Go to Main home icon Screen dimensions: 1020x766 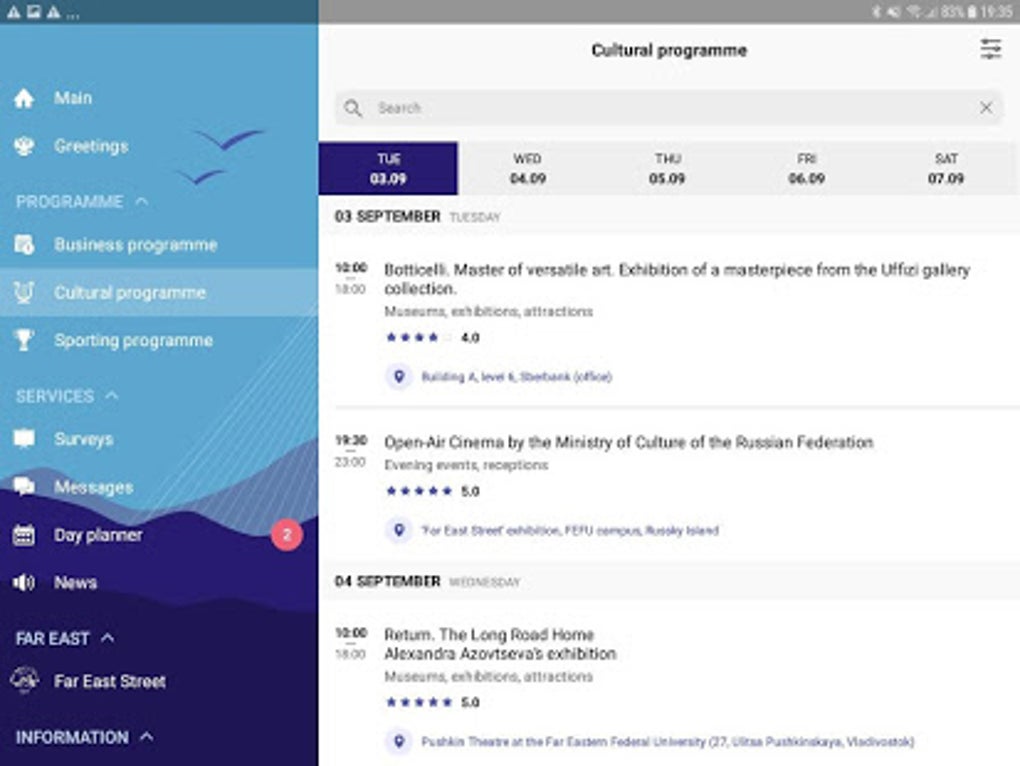[x=24, y=98]
